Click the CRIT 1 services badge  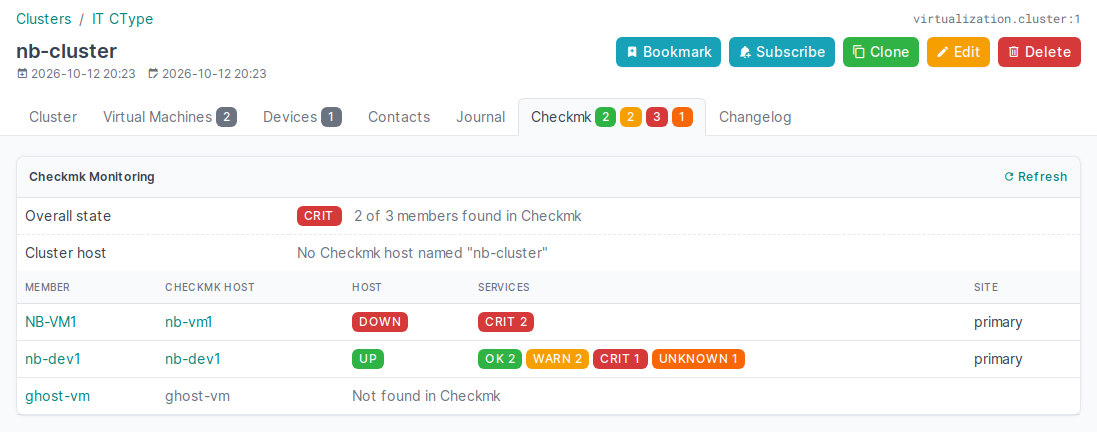point(621,359)
